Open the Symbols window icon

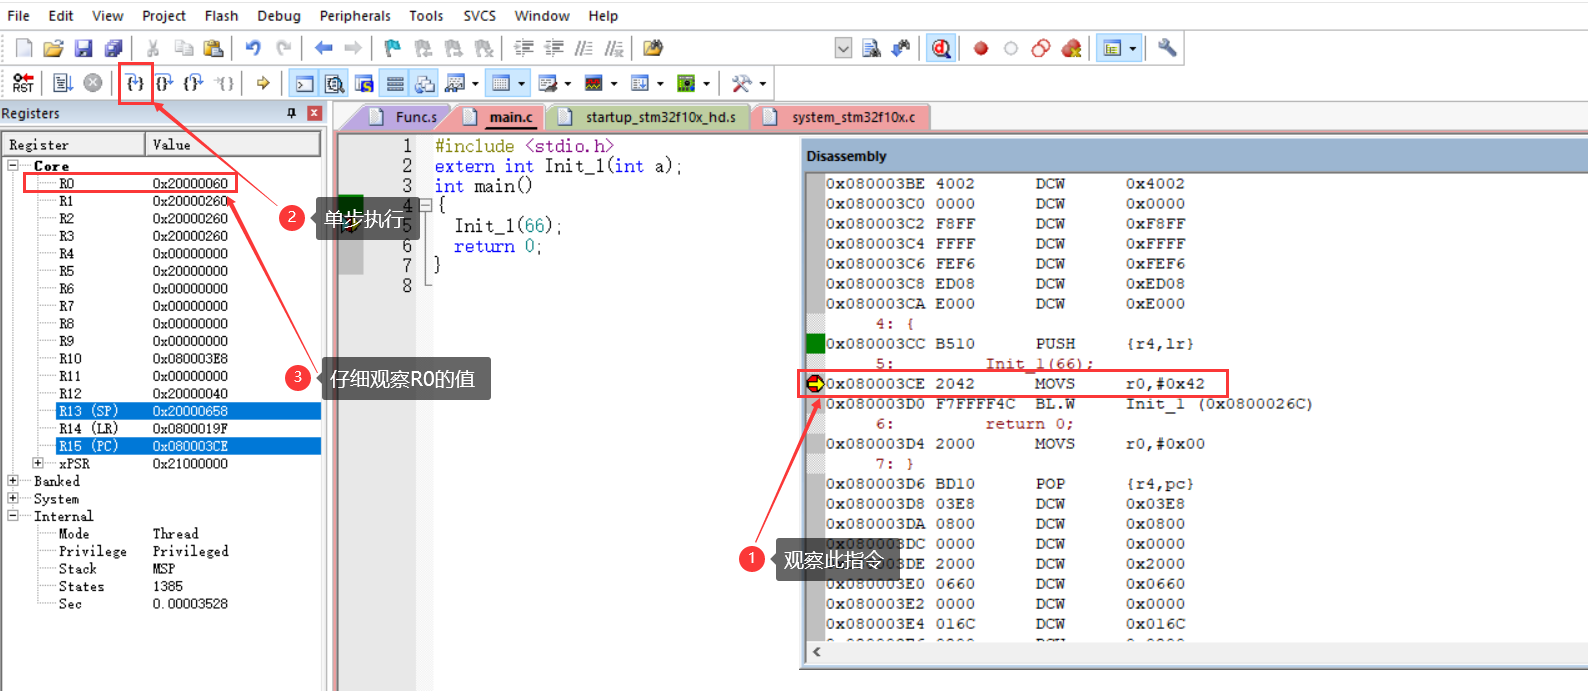pyautogui.click(x=365, y=83)
